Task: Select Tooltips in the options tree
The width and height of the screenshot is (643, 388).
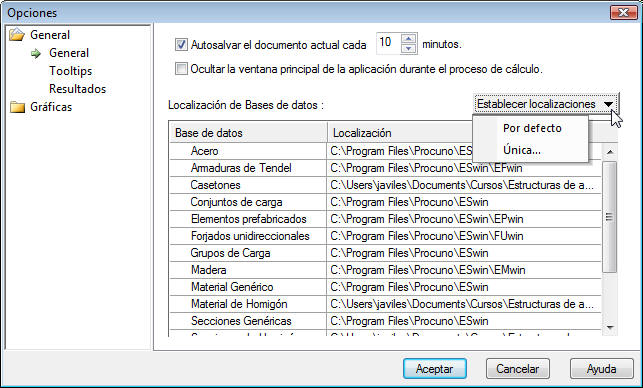Action: point(71,71)
